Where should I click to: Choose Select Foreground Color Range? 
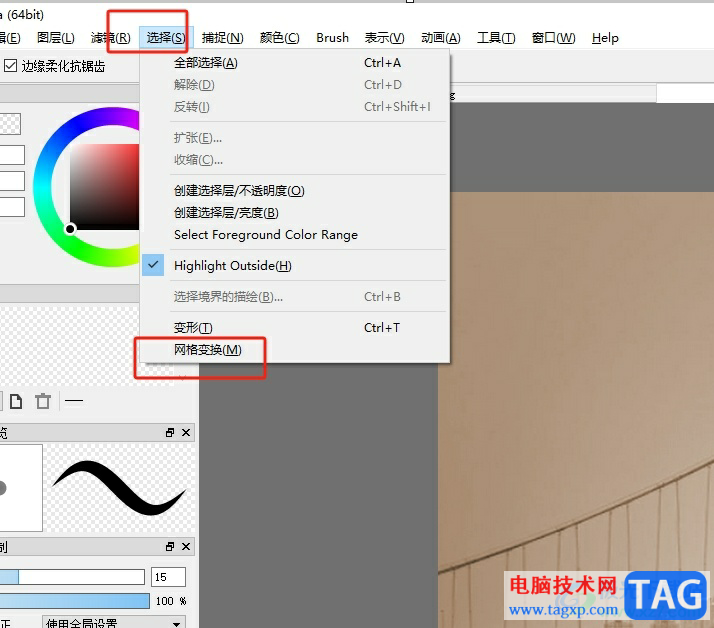tap(295, 235)
